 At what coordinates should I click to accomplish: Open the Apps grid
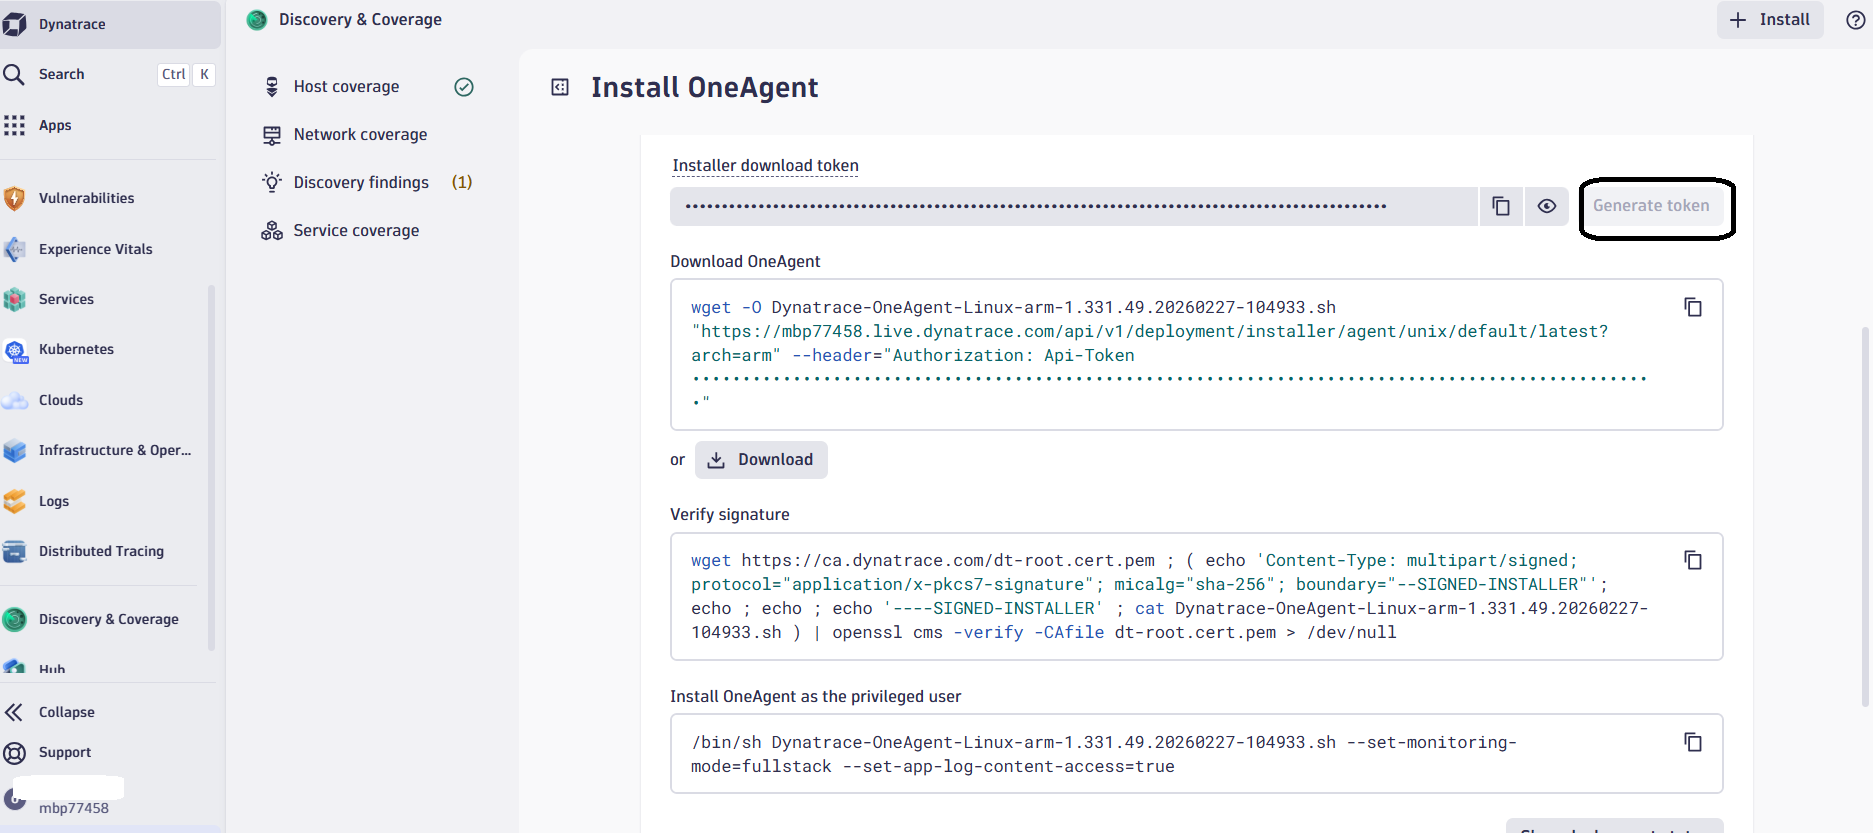(55, 124)
